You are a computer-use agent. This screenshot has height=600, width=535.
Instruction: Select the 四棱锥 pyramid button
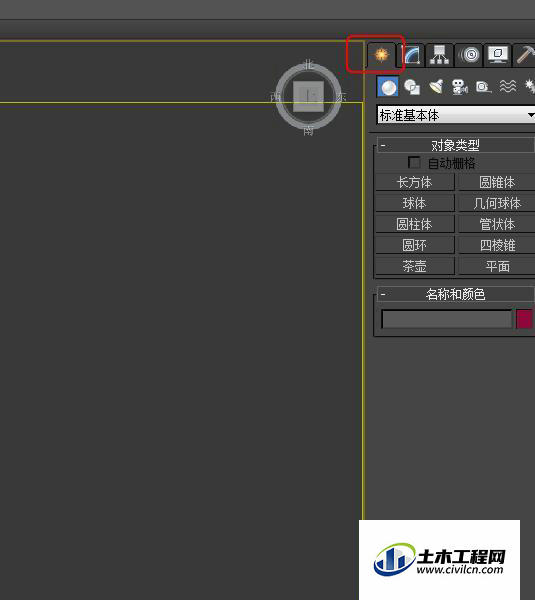[497, 245]
